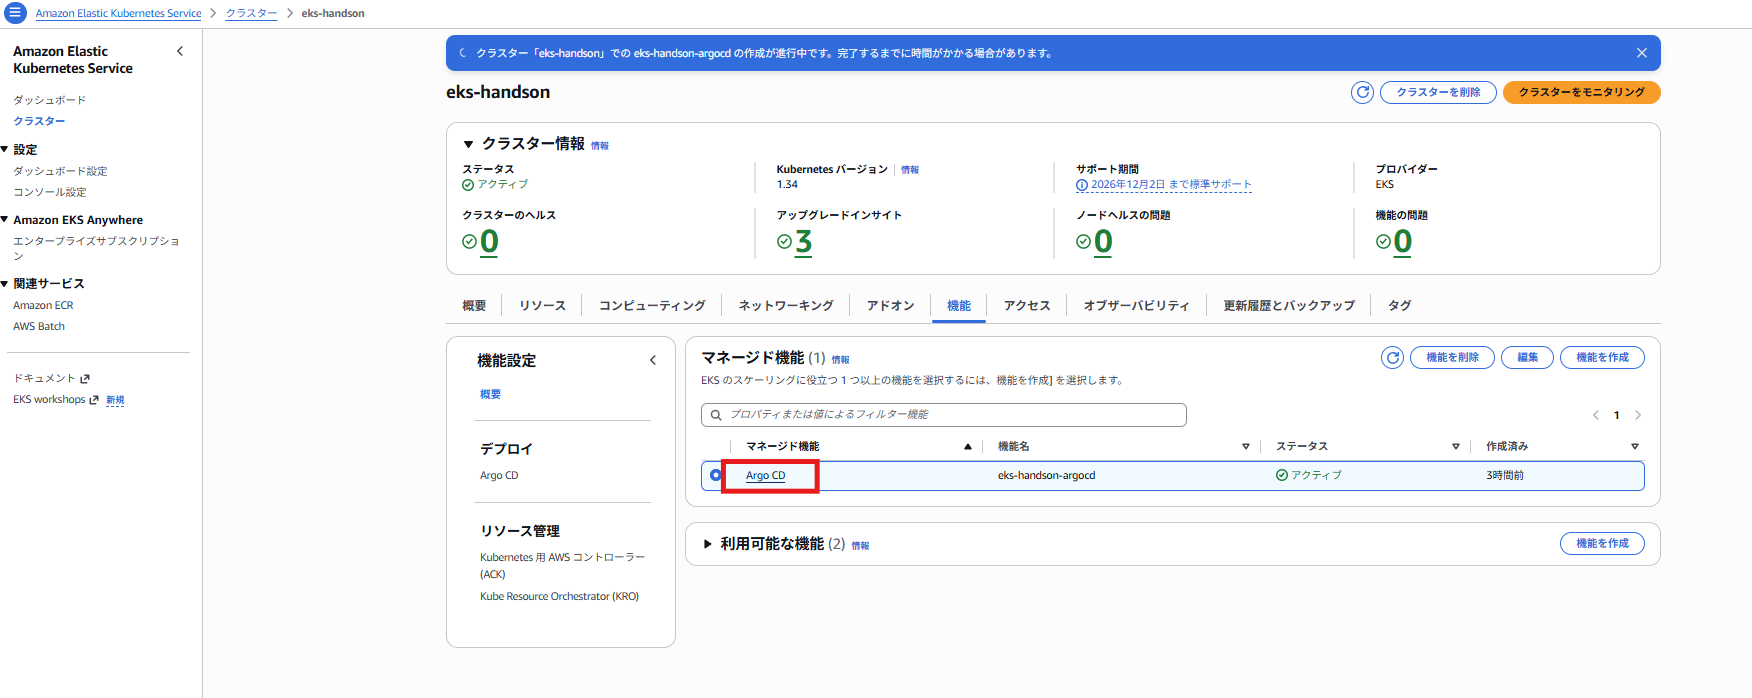Open the Amazon Elastic Kubernetes Service breadcrumb

(x=118, y=13)
